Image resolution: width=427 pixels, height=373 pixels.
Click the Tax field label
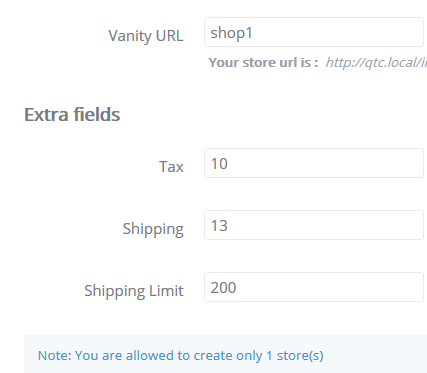coord(171,166)
